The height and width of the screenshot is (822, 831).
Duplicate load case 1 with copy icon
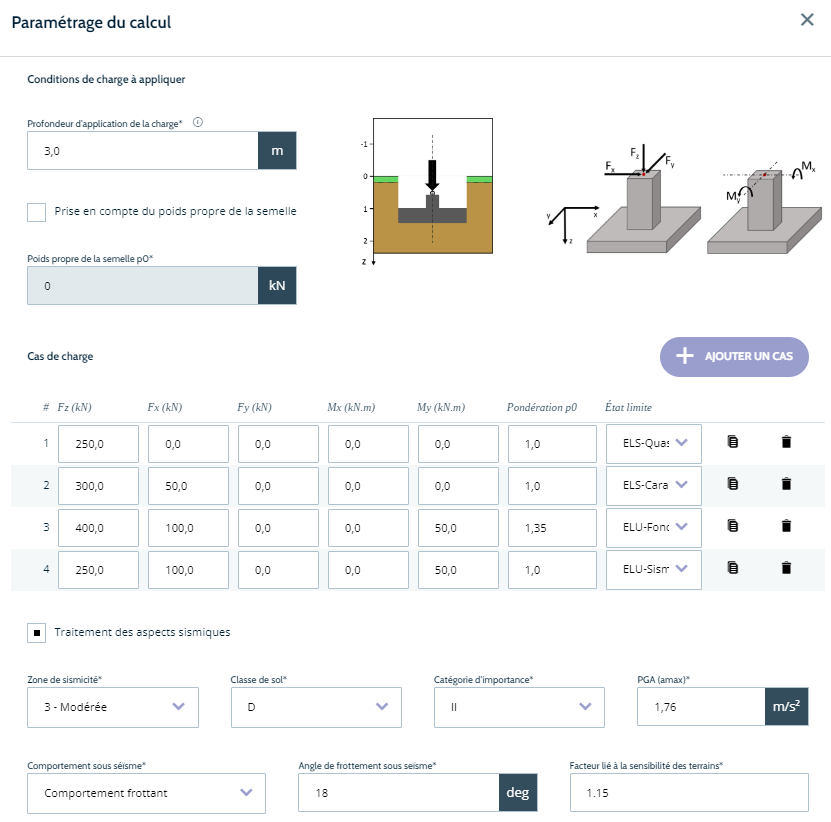click(x=732, y=442)
